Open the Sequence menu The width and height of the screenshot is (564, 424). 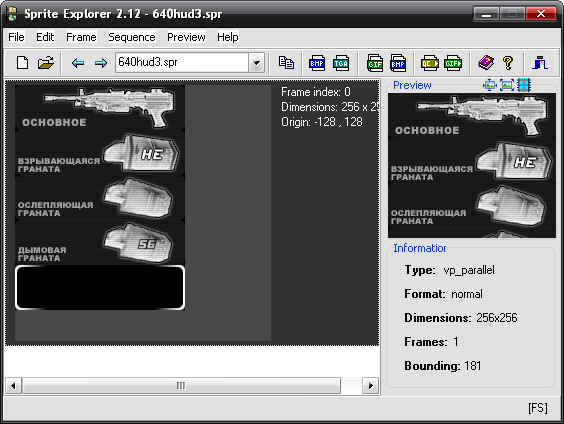tap(132, 37)
